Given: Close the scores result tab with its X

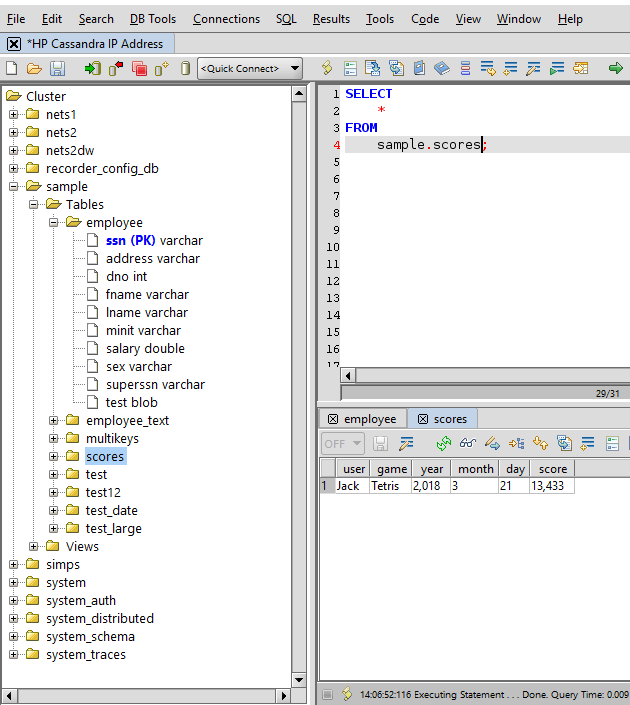Looking at the screenshot, I should click(423, 419).
